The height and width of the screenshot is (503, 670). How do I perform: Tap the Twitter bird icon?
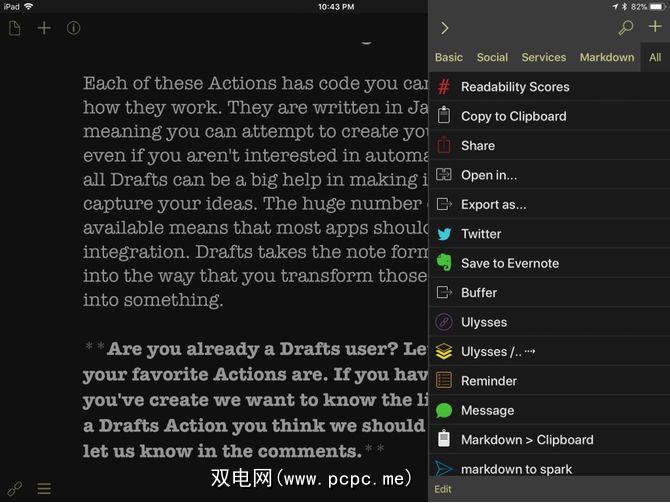[x=444, y=234]
